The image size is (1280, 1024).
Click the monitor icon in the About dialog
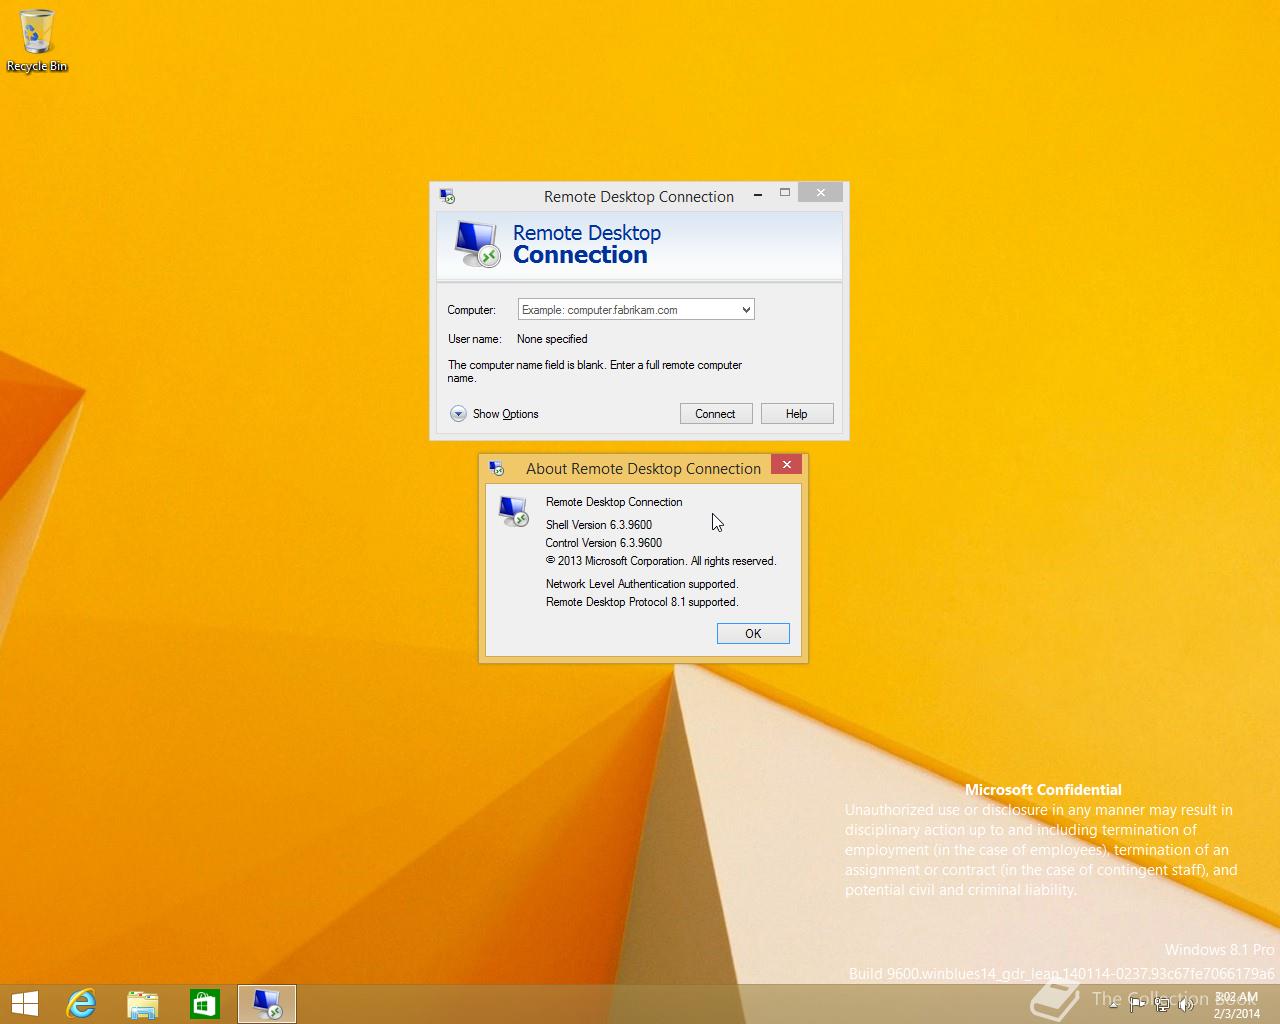(x=514, y=511)
